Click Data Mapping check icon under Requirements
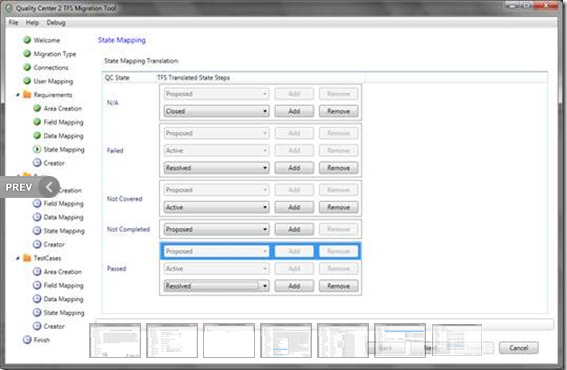The image size is (567, 370). tap(37, 135)
